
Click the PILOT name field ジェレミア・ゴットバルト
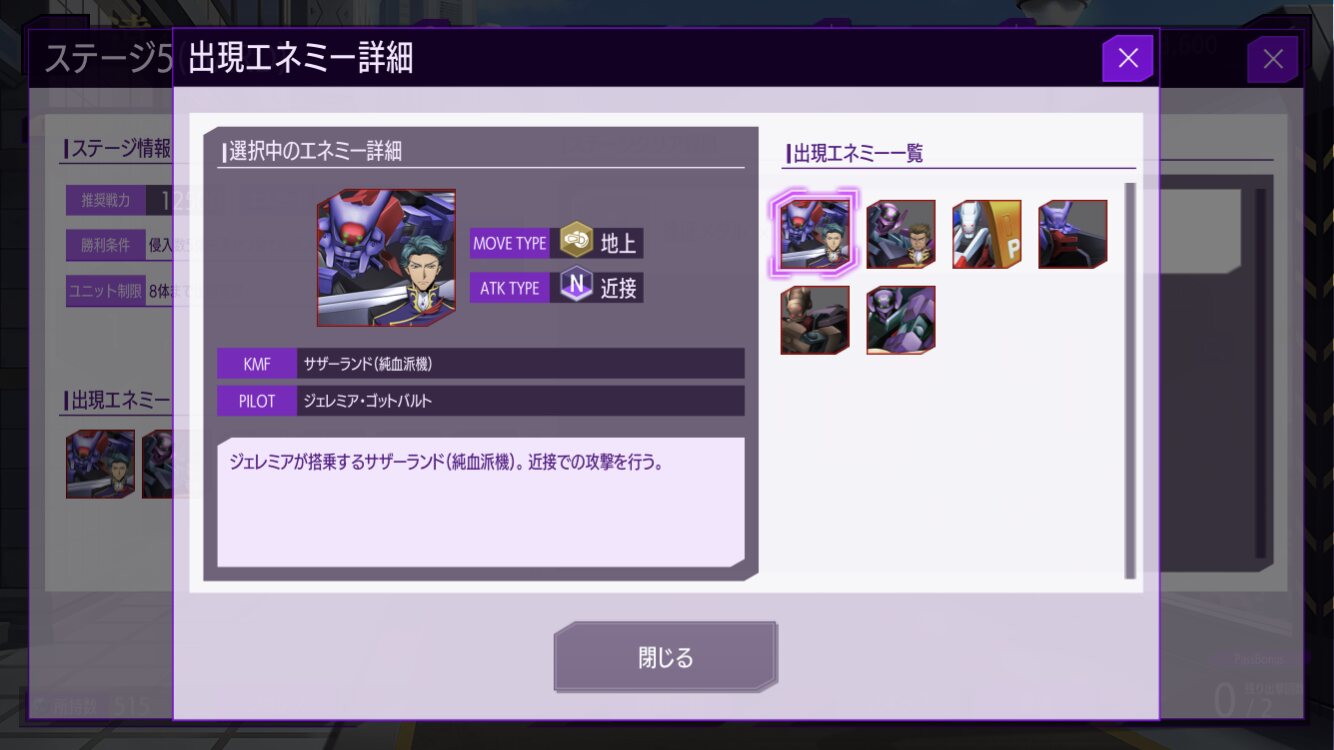[x=520, y=402]
